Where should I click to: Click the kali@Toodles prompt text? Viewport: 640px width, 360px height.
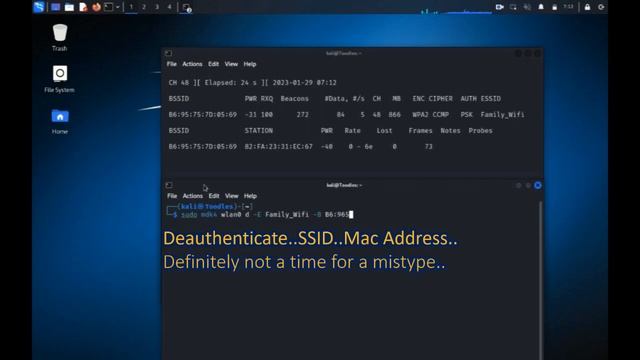pyautogui.click(x=207, y=207)
